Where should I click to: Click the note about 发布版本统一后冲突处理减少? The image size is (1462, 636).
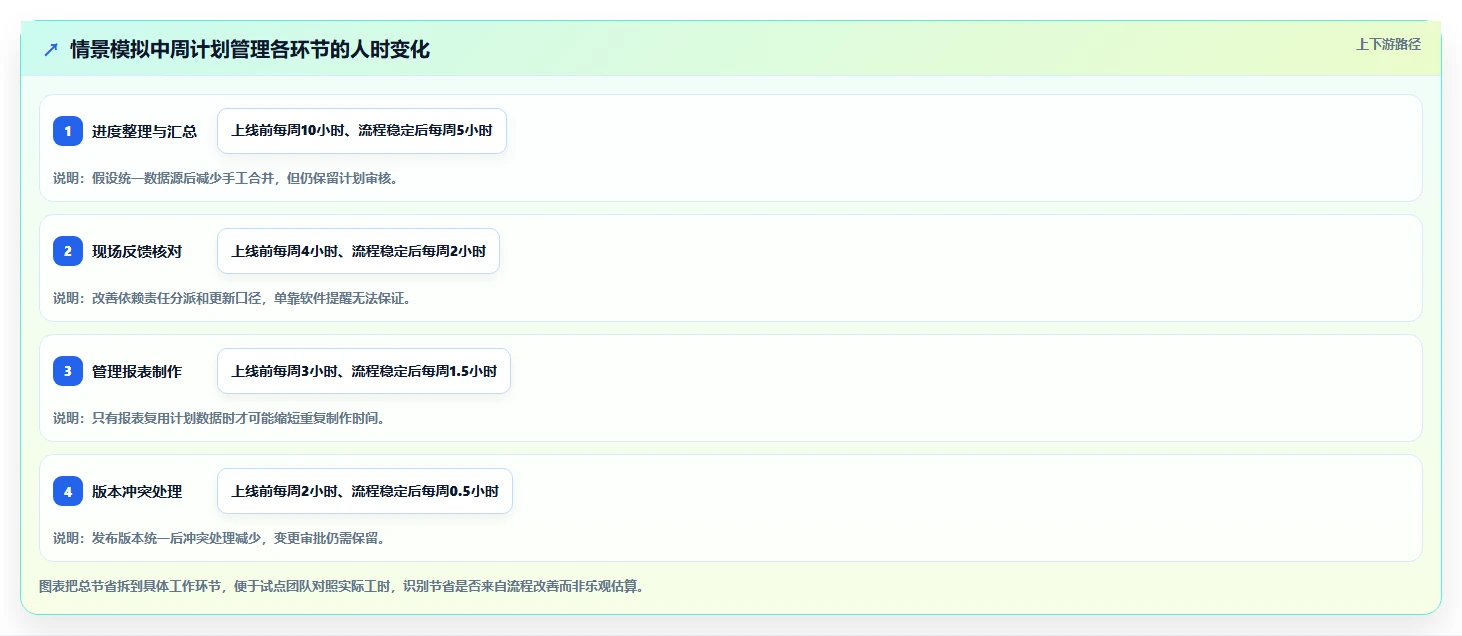point(219,538)
